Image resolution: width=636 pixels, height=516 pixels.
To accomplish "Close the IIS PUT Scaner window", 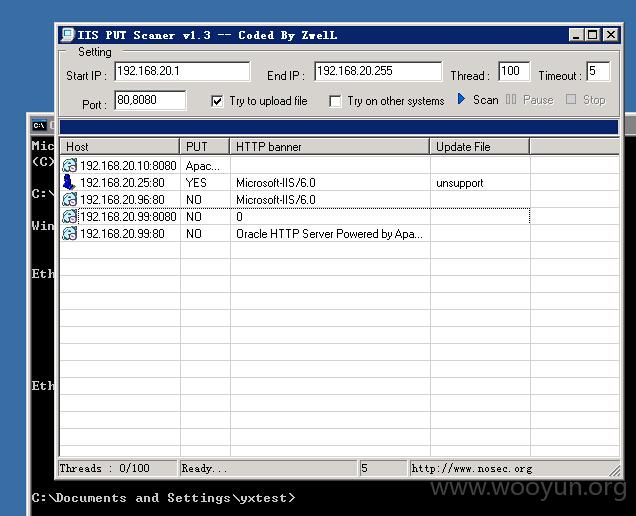I will (610, 35).
